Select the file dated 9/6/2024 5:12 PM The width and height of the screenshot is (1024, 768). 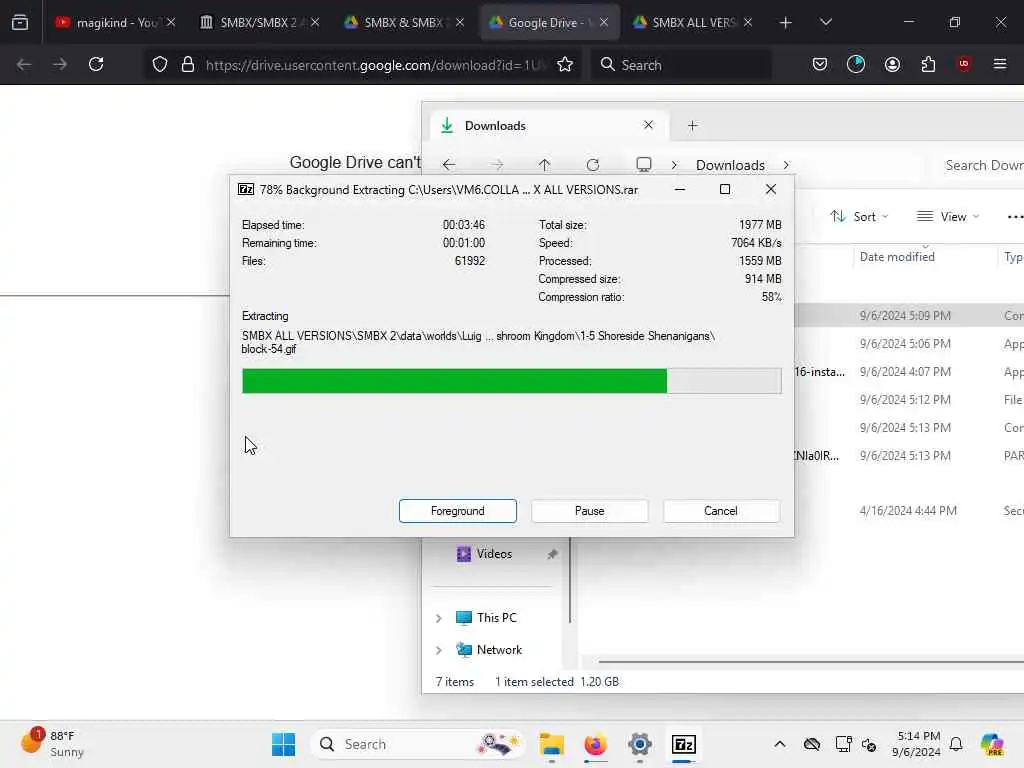[x=909, y=400]
